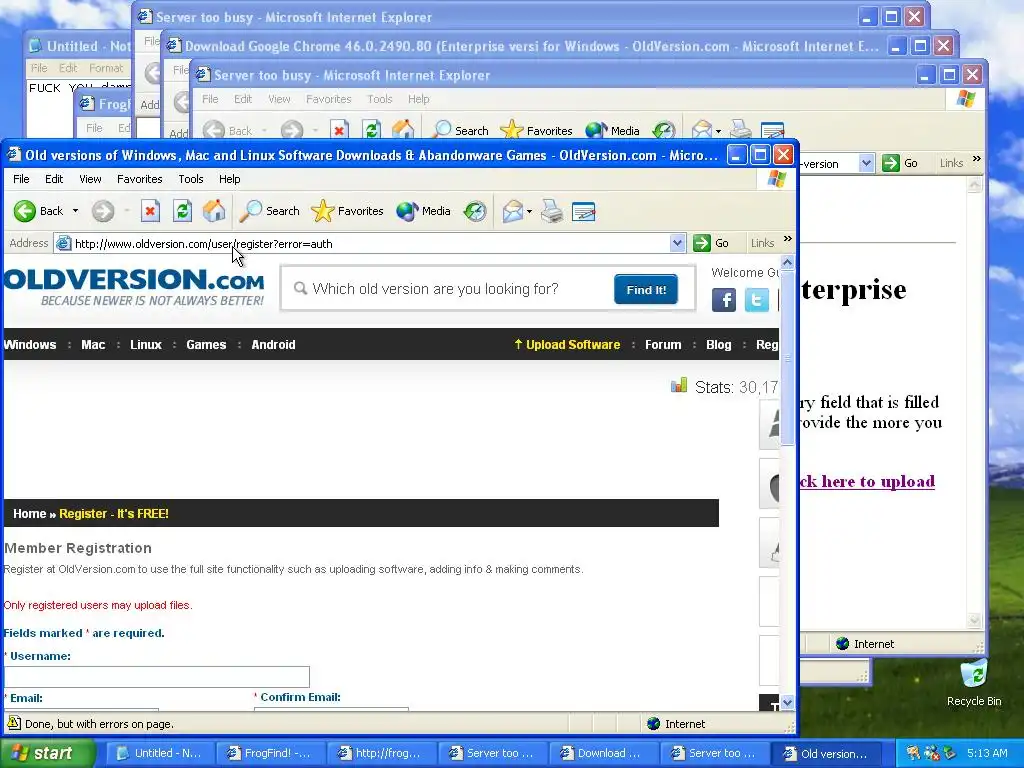Screen dimensions: 1024x768
Task: Expand the address bar dropdown in front window
Action: [x=677, y=243]
